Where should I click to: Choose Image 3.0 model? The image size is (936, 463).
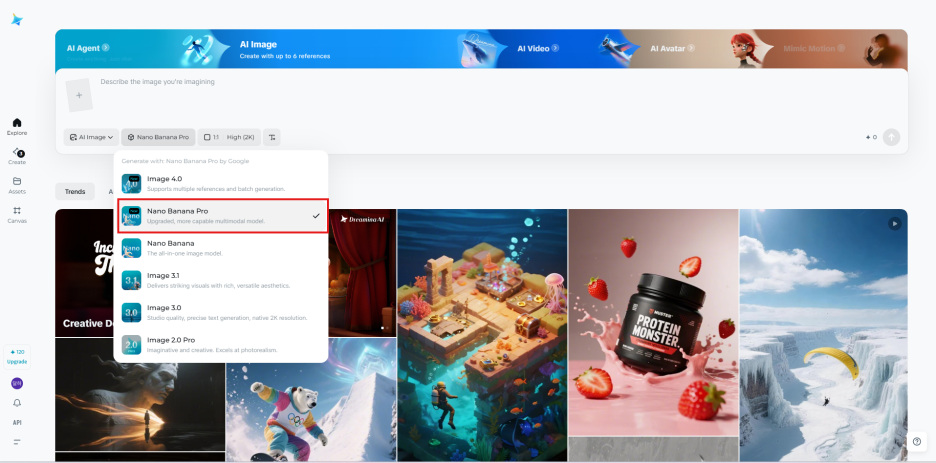click(221, 312)
